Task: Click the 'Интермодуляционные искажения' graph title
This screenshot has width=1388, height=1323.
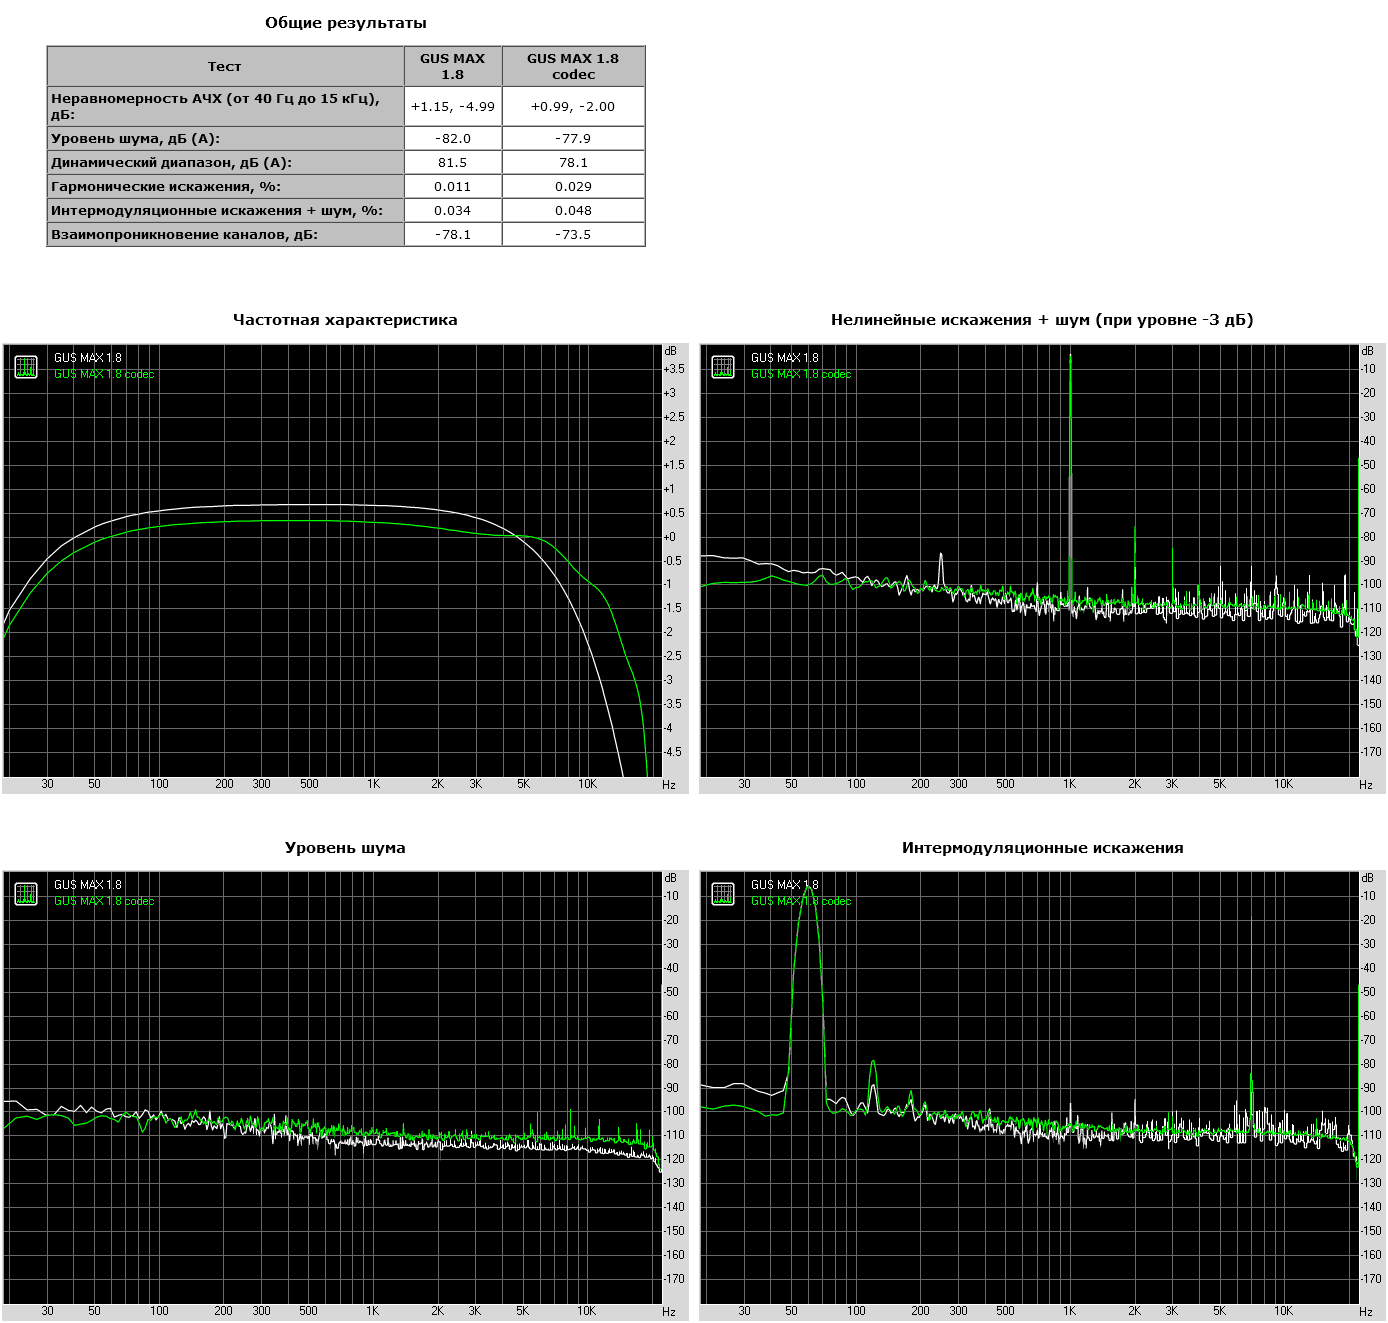Action: [x=1043, y=848]
